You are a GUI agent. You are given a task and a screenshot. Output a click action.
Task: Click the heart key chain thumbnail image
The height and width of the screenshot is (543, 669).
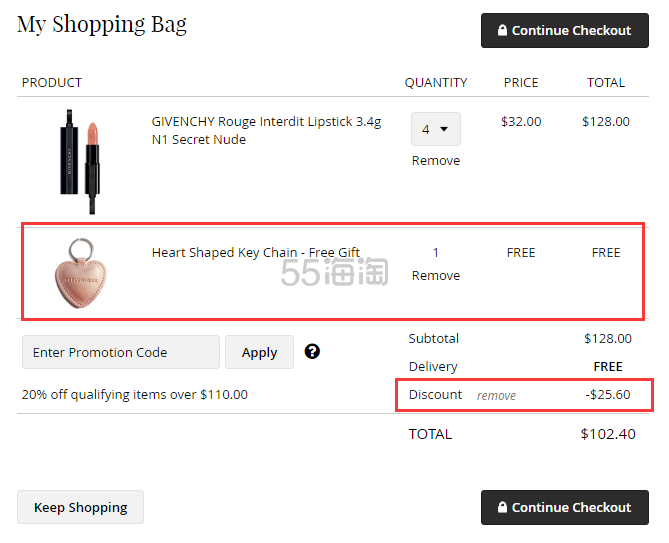pyautogui.click(x=81, y=273)
